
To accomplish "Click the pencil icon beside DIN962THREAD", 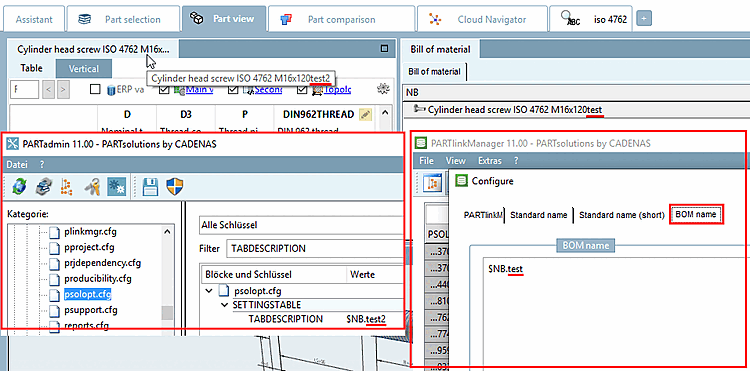I will [365, 114].
